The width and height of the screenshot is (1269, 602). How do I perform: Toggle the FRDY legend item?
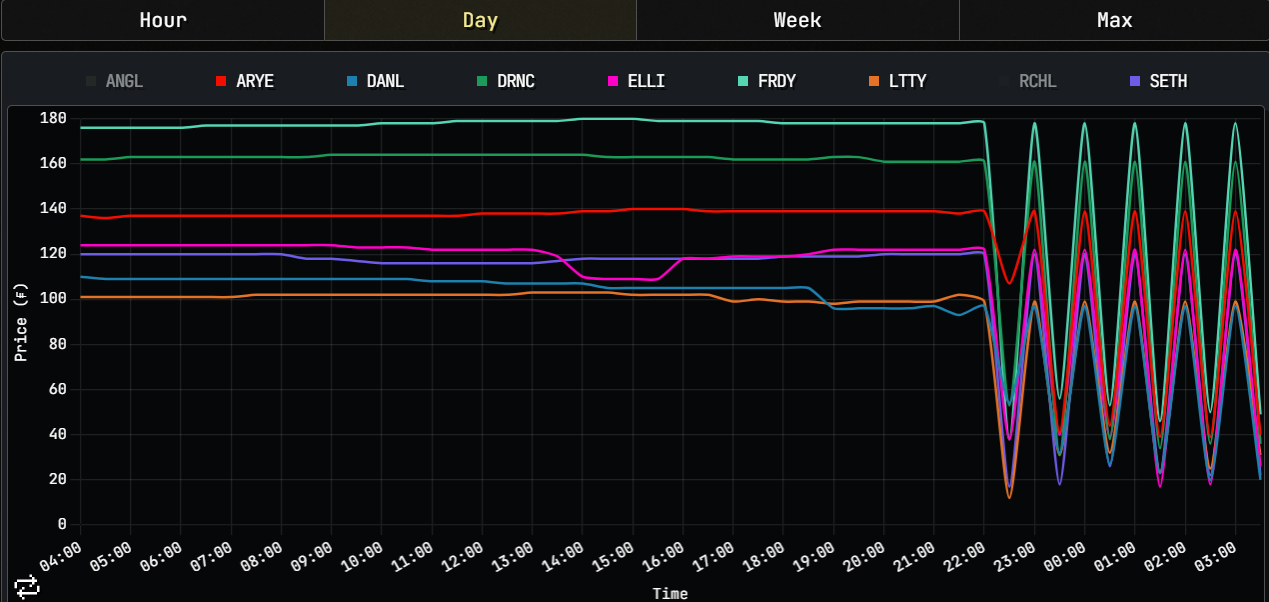tap(767, 81)
